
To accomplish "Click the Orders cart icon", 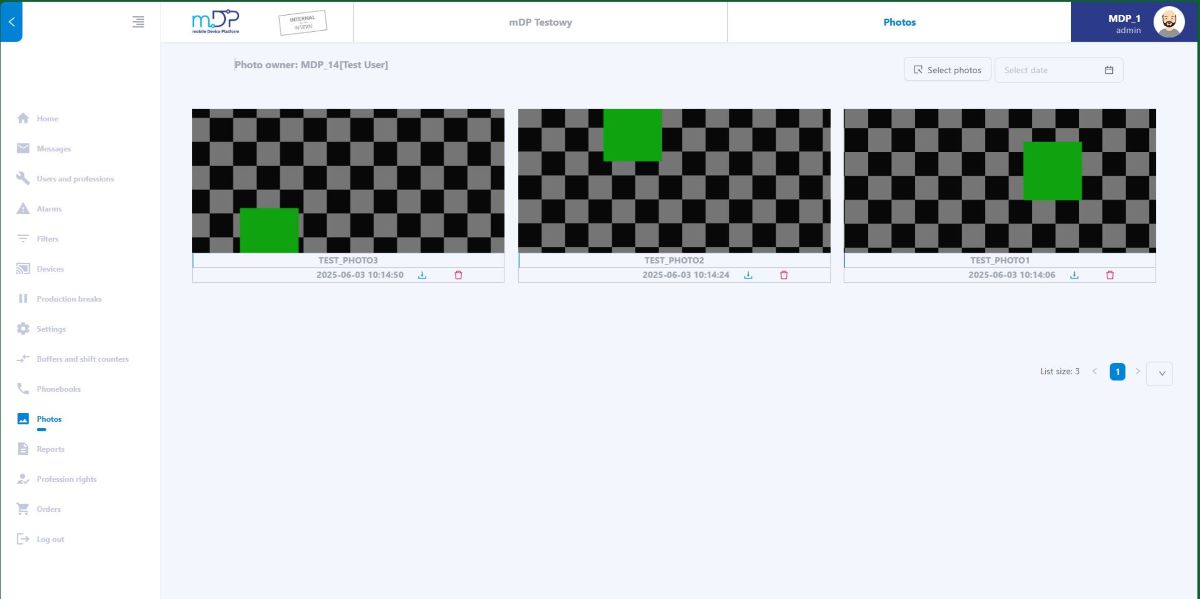I will tap(23, 509).
